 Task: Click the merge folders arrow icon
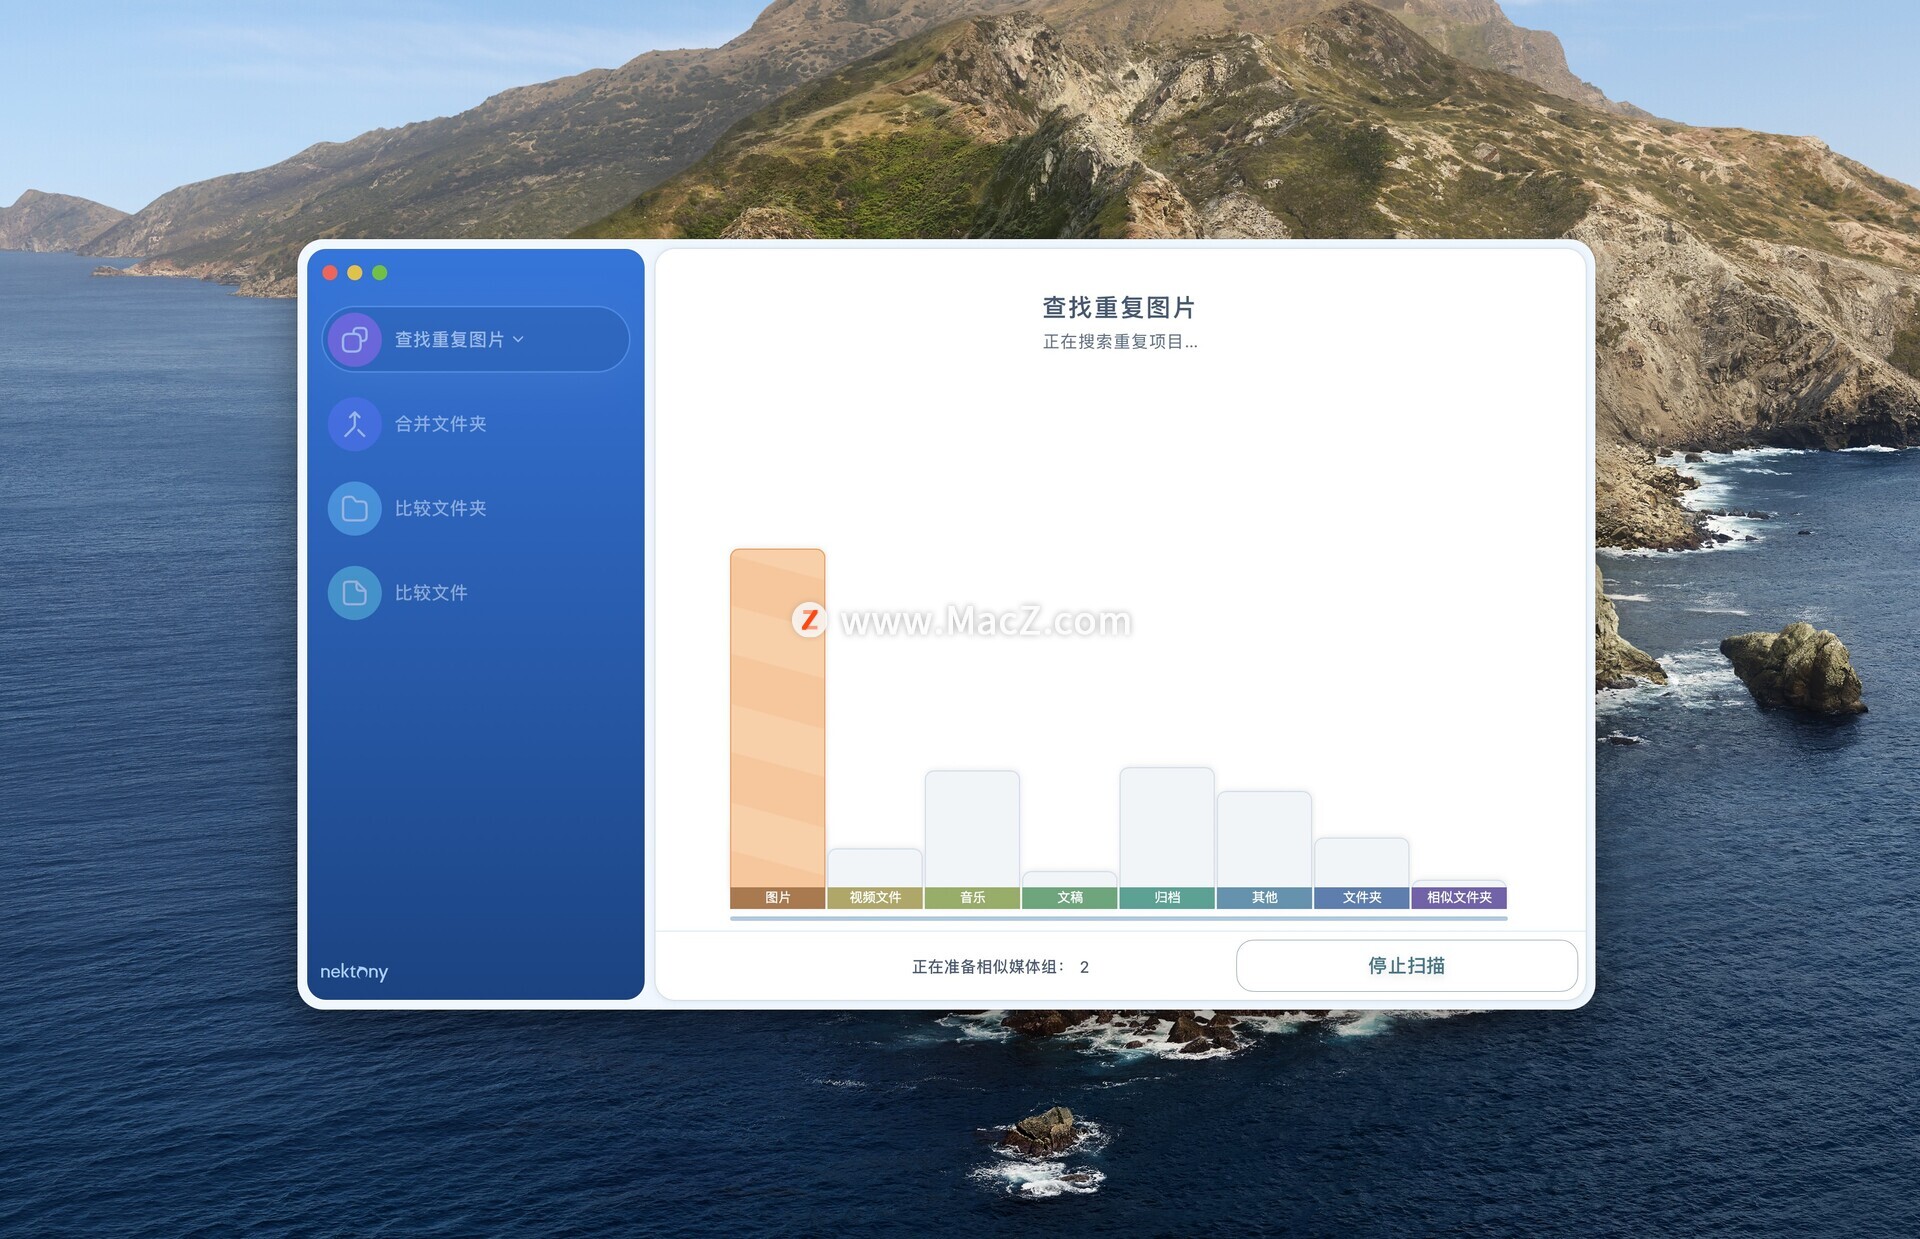point(354,424)
